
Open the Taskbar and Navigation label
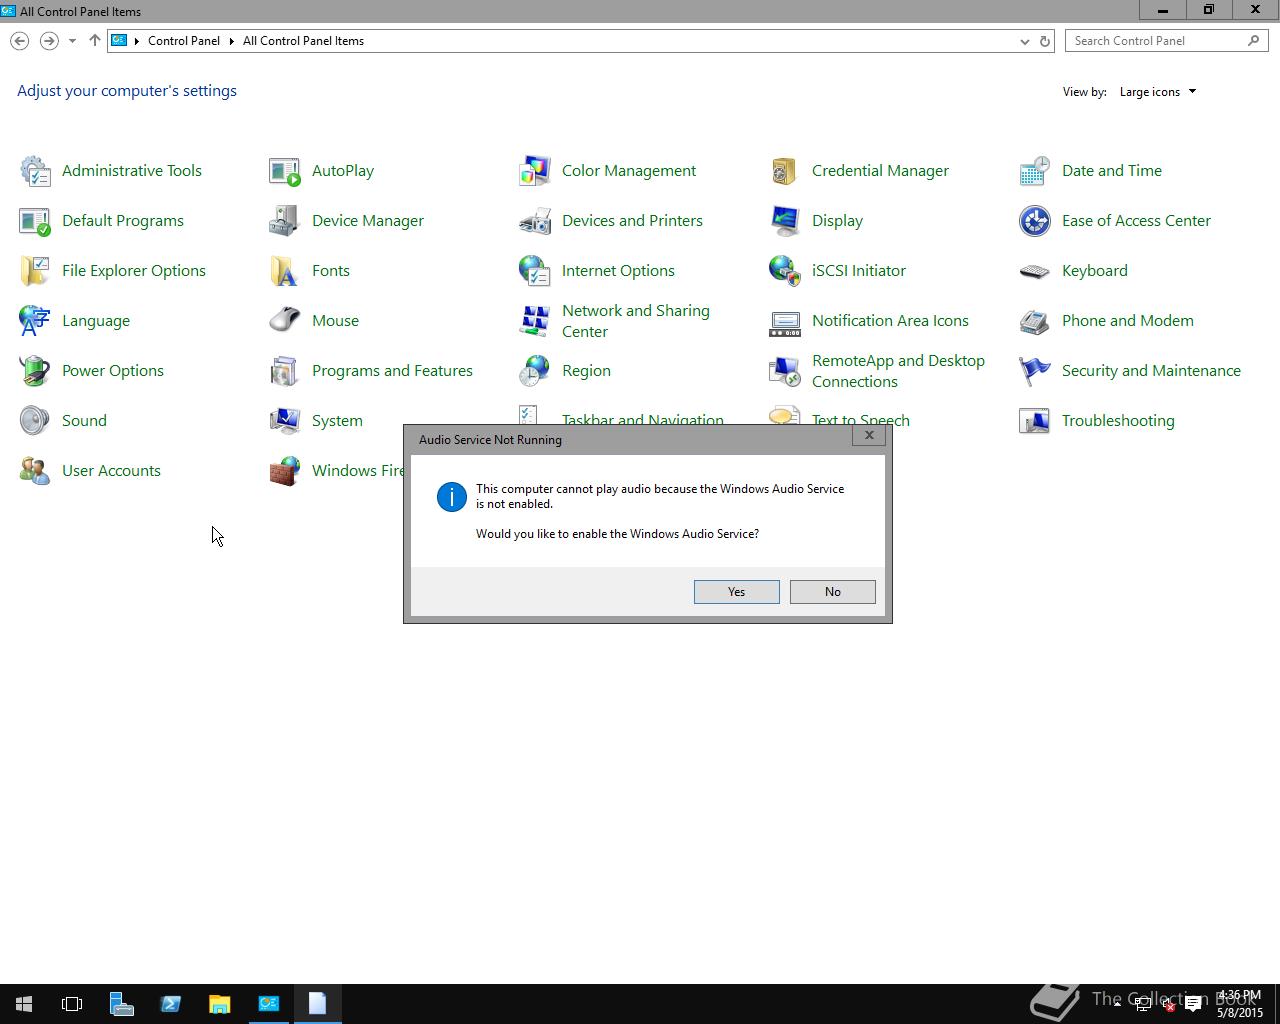[x=642, y=420]
